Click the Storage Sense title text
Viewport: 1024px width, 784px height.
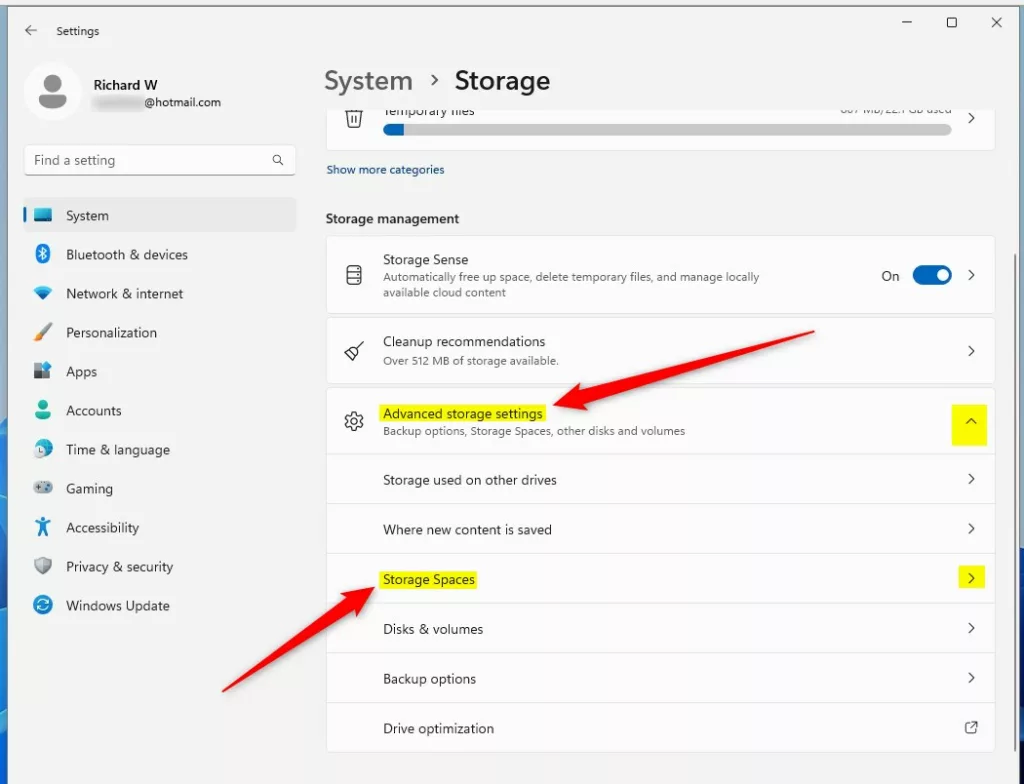click(x=425, y=259)
